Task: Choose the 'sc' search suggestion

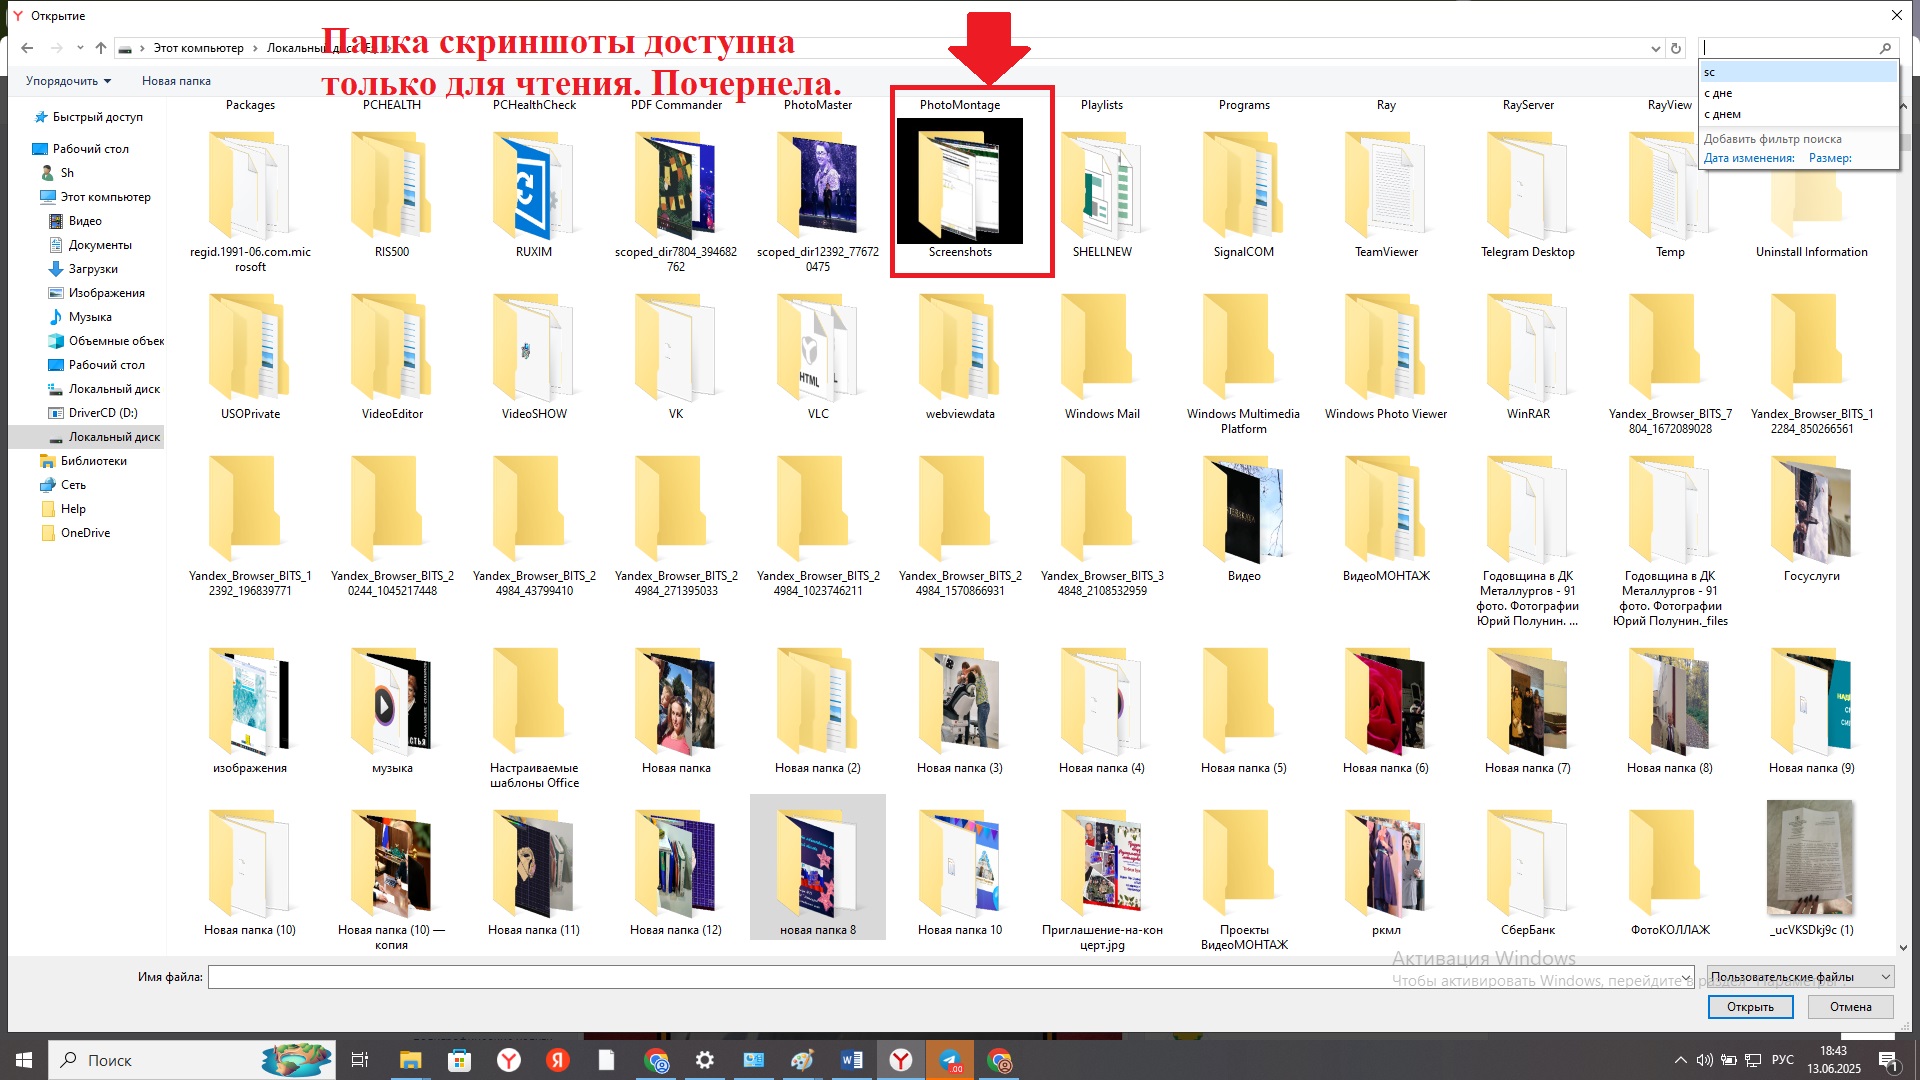Action: [1798, 72]
